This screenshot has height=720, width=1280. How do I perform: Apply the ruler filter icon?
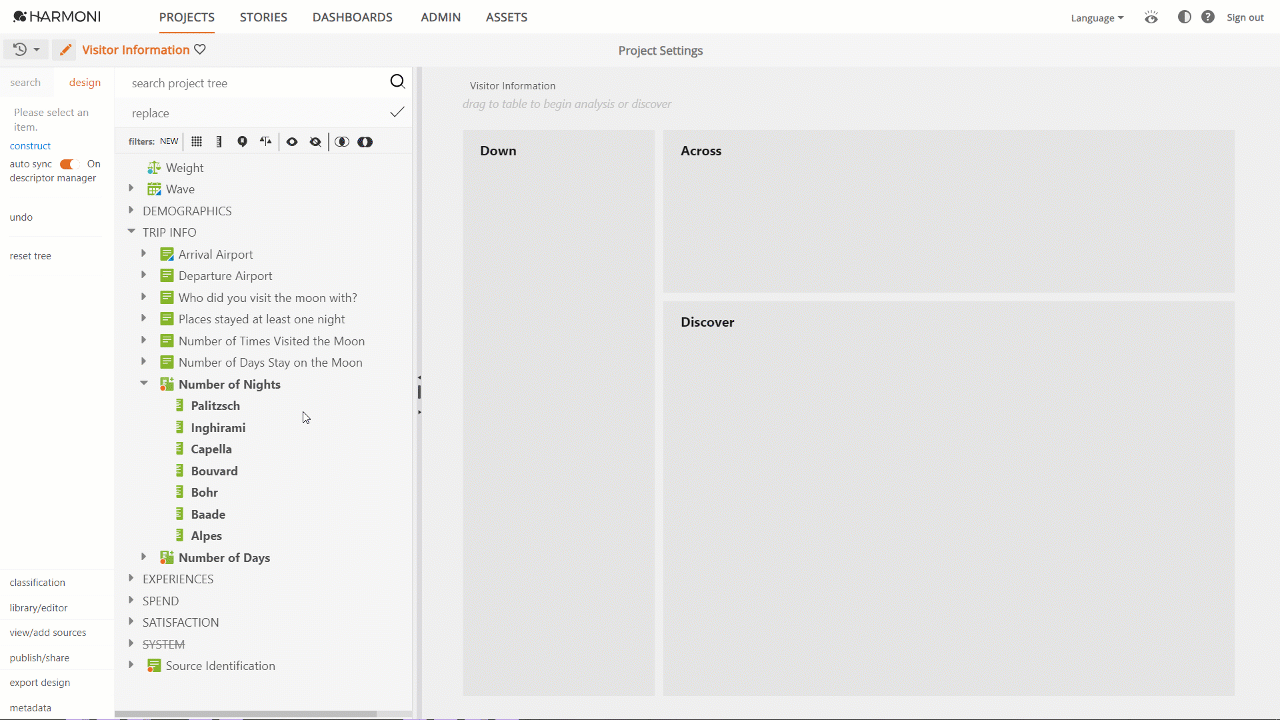point(219,142)
